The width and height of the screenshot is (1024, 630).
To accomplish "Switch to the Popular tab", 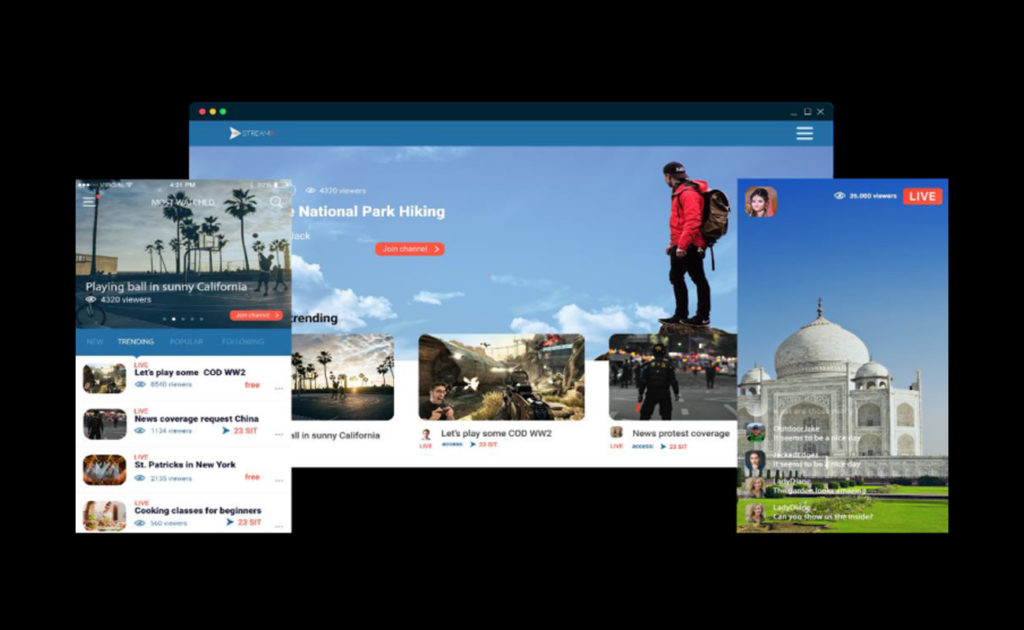I will coord(186,342).
